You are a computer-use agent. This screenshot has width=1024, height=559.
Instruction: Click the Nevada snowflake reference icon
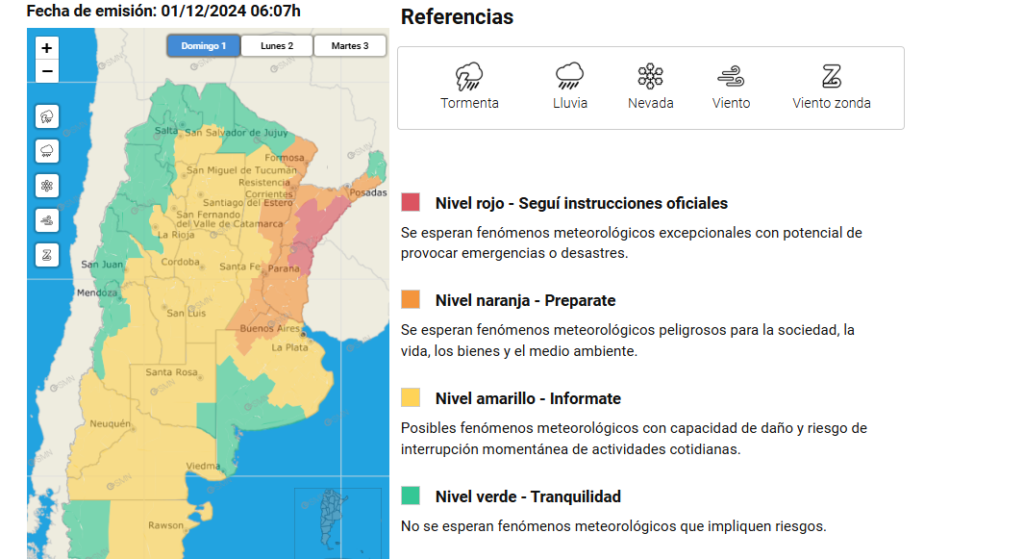(650, 76)
